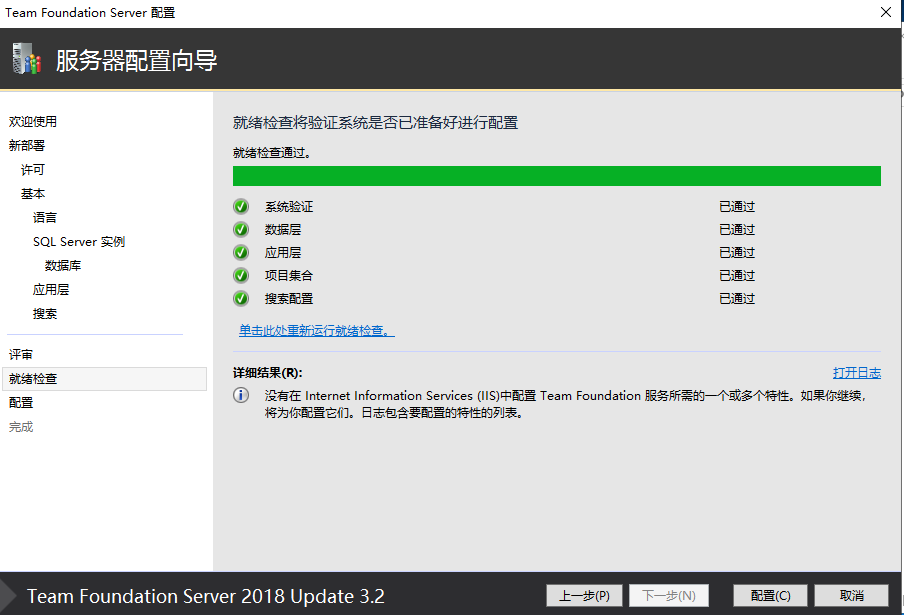Select the 就绪检查 step in sidebar

(x=104, y=379)
